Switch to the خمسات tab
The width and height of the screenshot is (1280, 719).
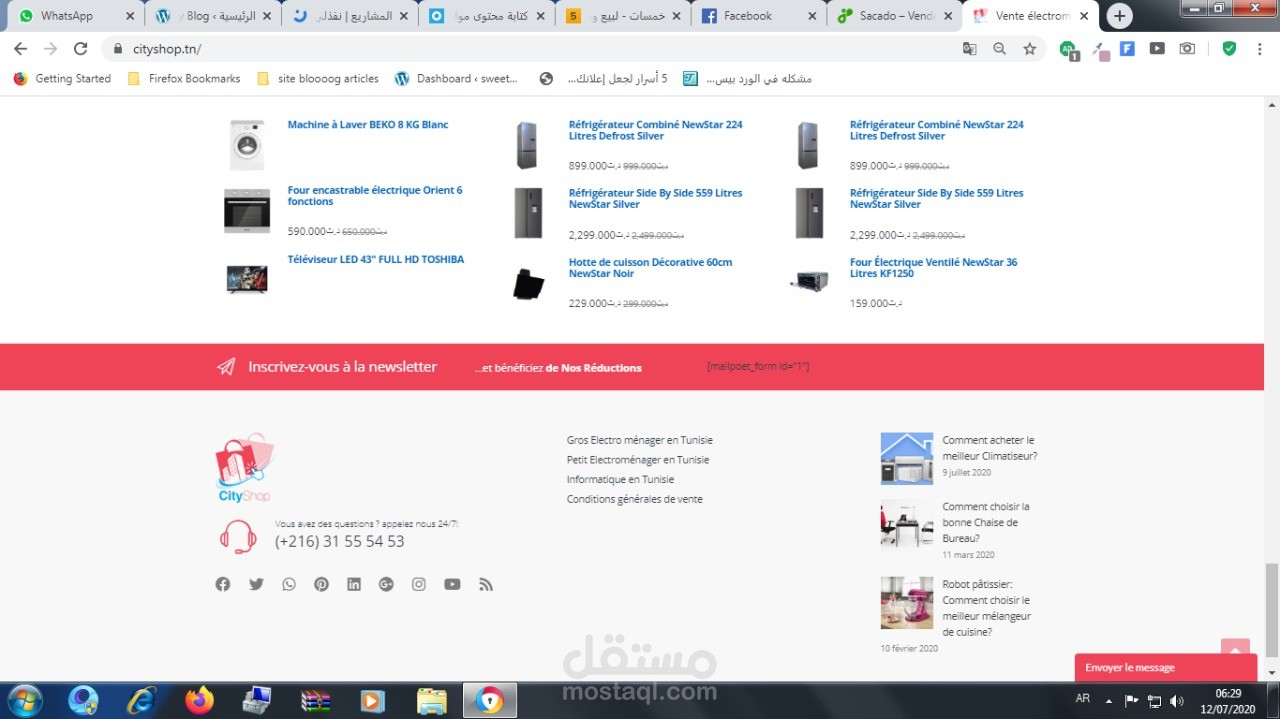(x=624, y=16)
